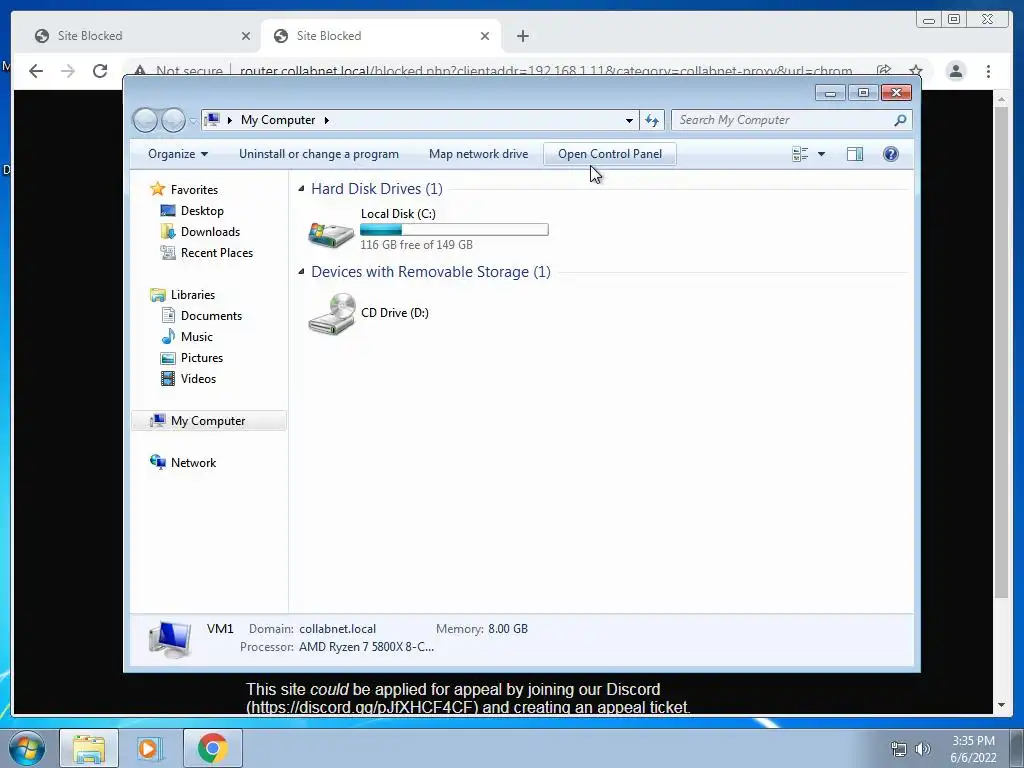
Task: Click the Windows Explorer taskbar icon
Action: point(89,748)
